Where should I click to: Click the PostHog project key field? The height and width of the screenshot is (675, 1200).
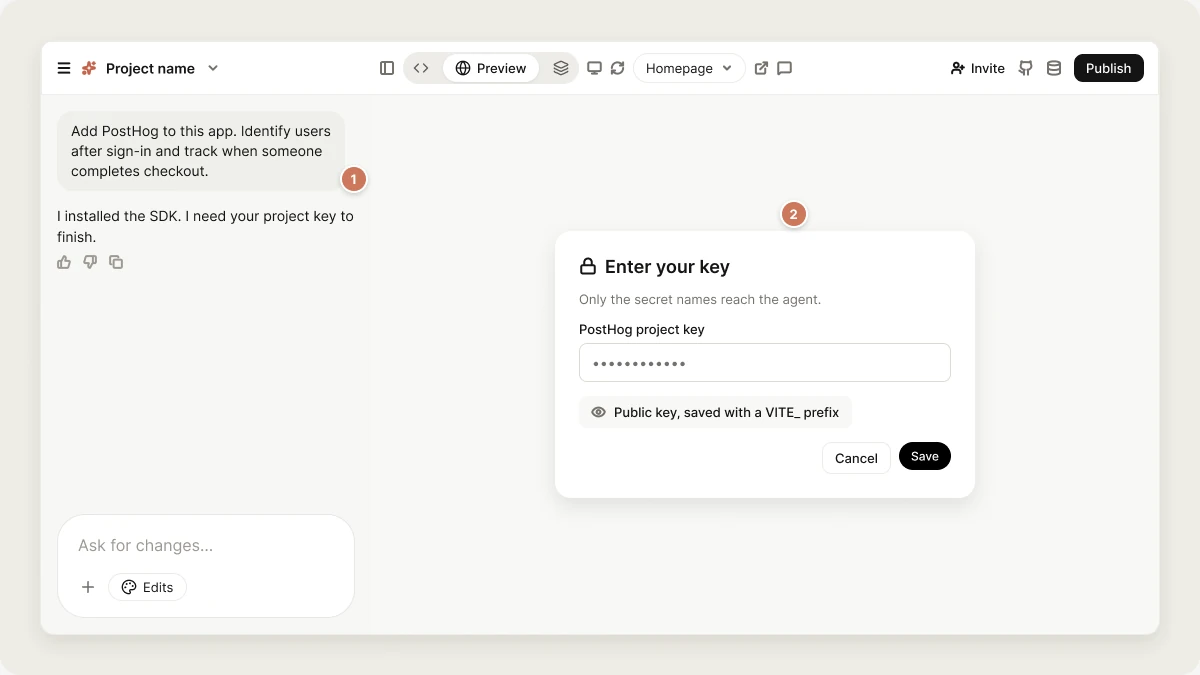[764, 362]
